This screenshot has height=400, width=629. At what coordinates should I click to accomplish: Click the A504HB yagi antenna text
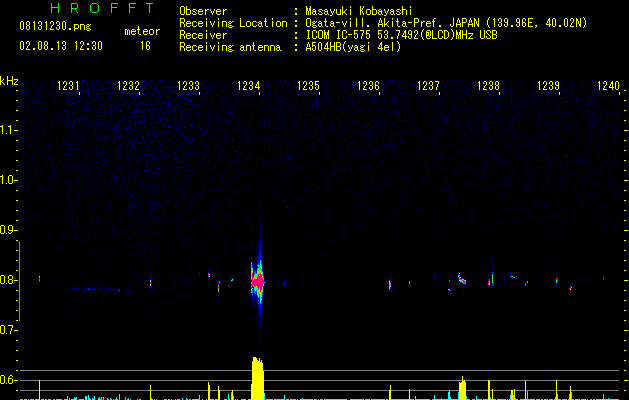point(353,47)
